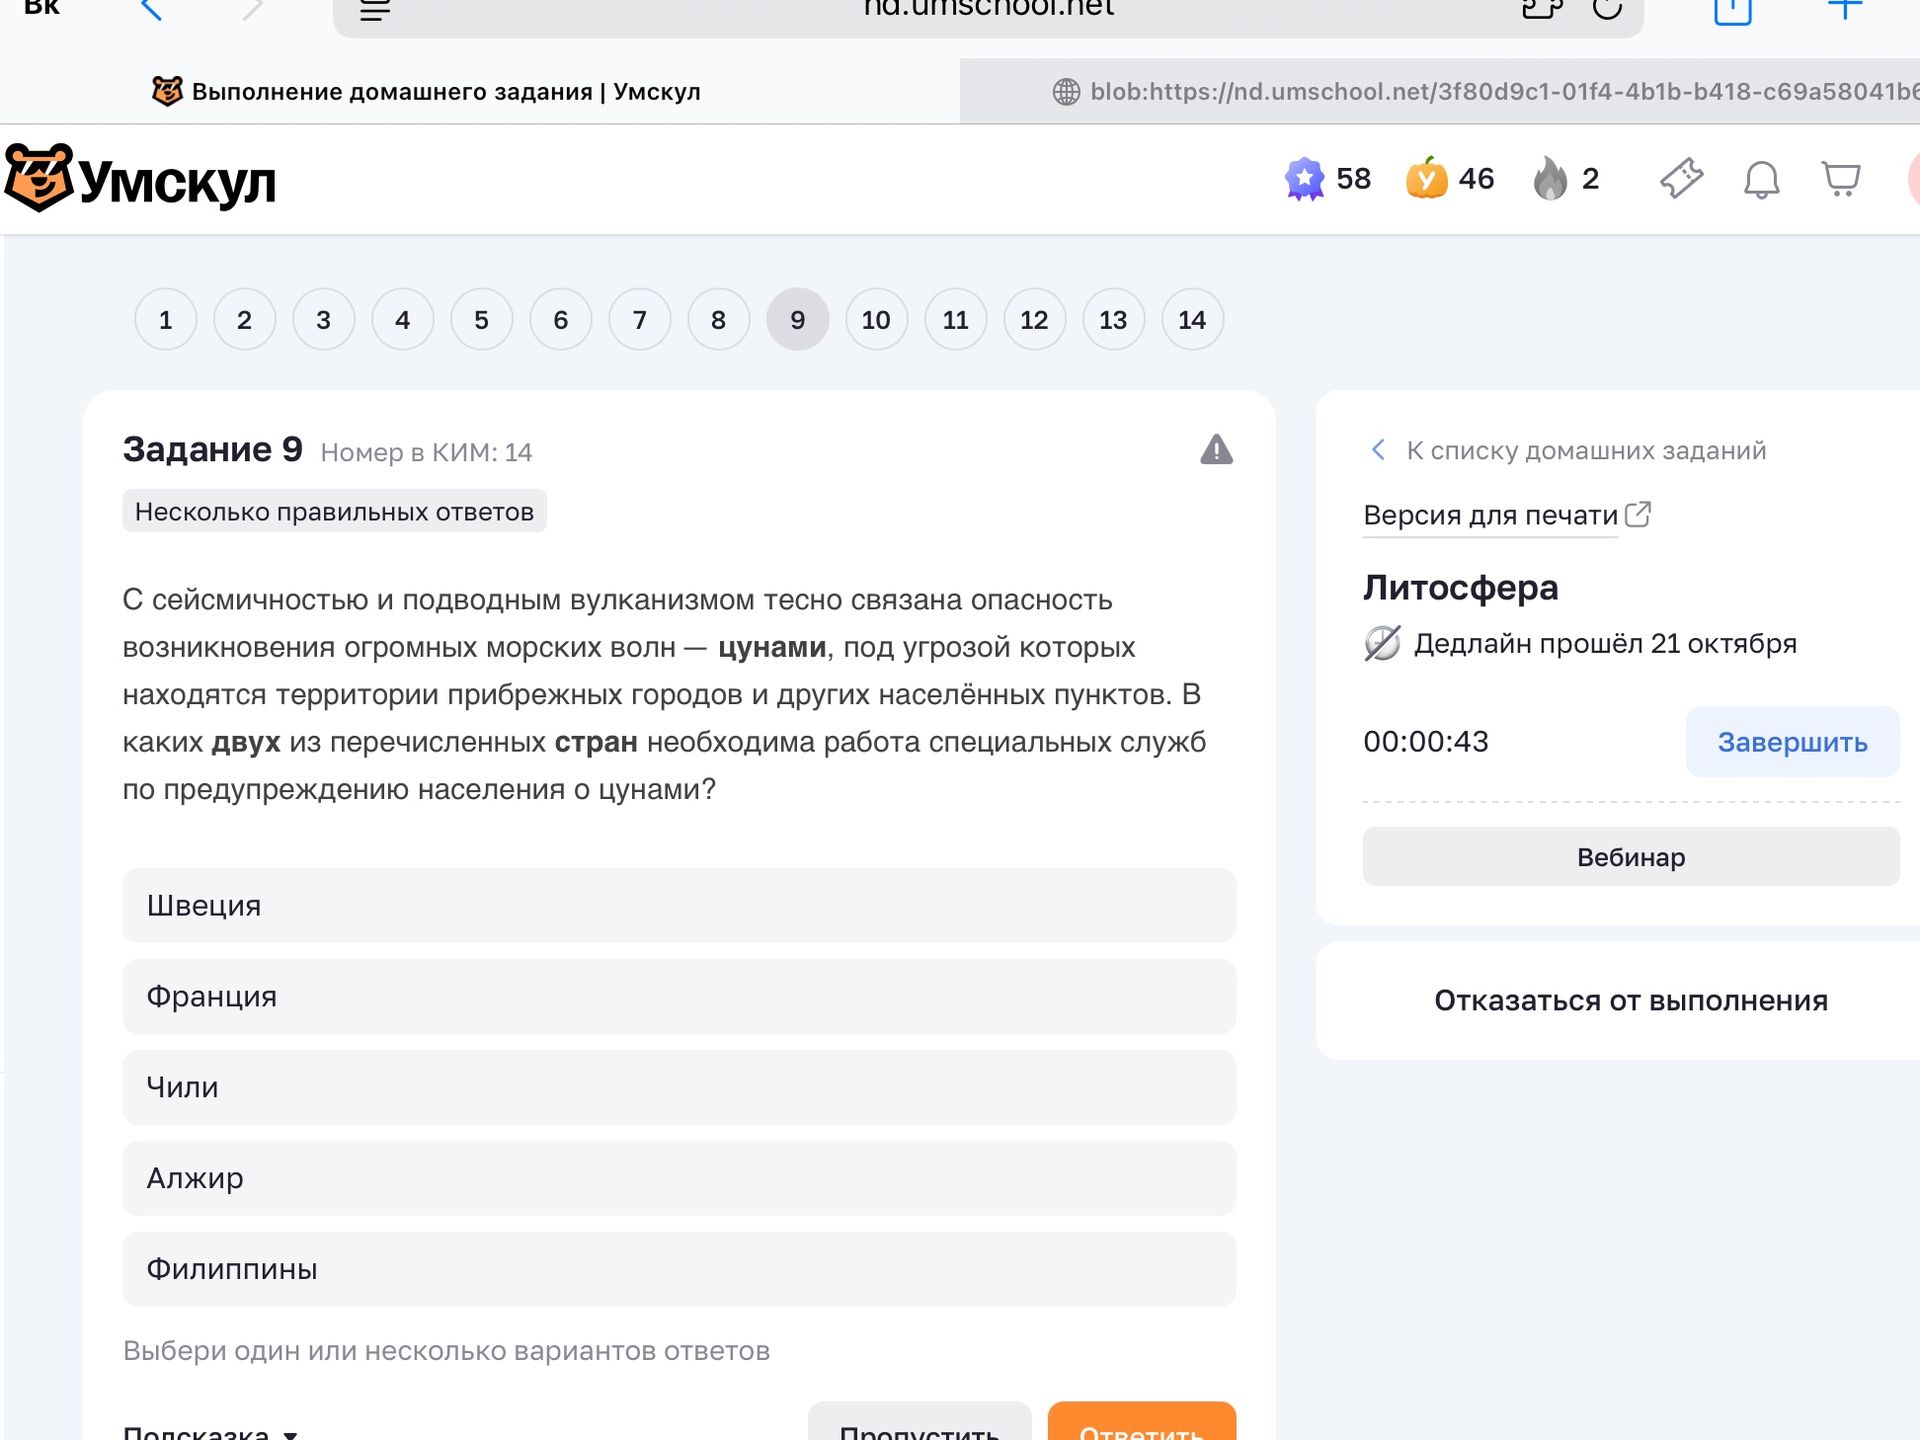The height and width of the screenshot is (1440, 1920).
Task: Switch to the Выполнение домашнего задания tab
Action: [x=427, y=91]
